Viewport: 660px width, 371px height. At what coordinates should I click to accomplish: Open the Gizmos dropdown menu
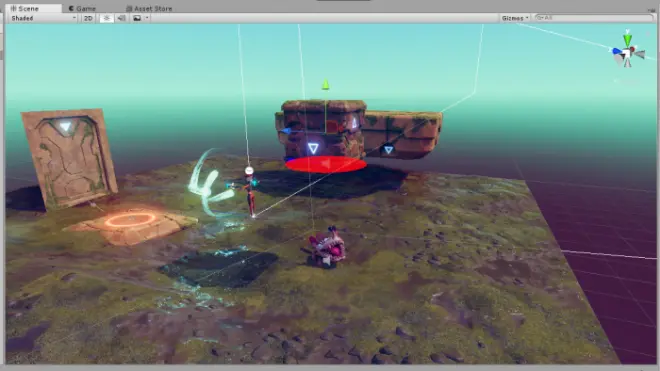point(514,18)
